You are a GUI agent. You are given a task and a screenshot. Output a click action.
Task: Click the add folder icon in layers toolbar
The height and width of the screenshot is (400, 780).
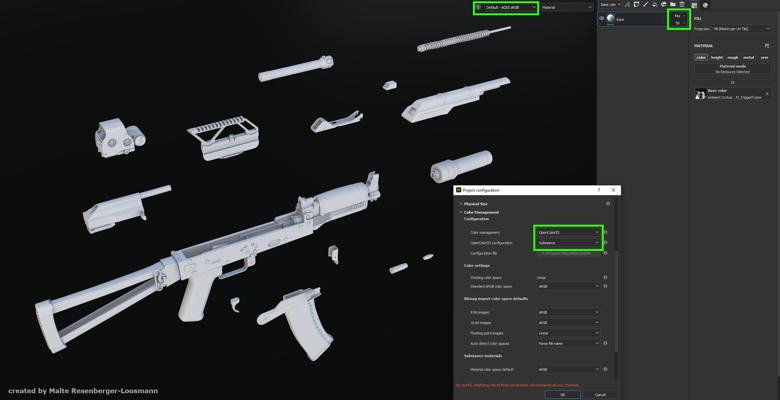point(673,4)
